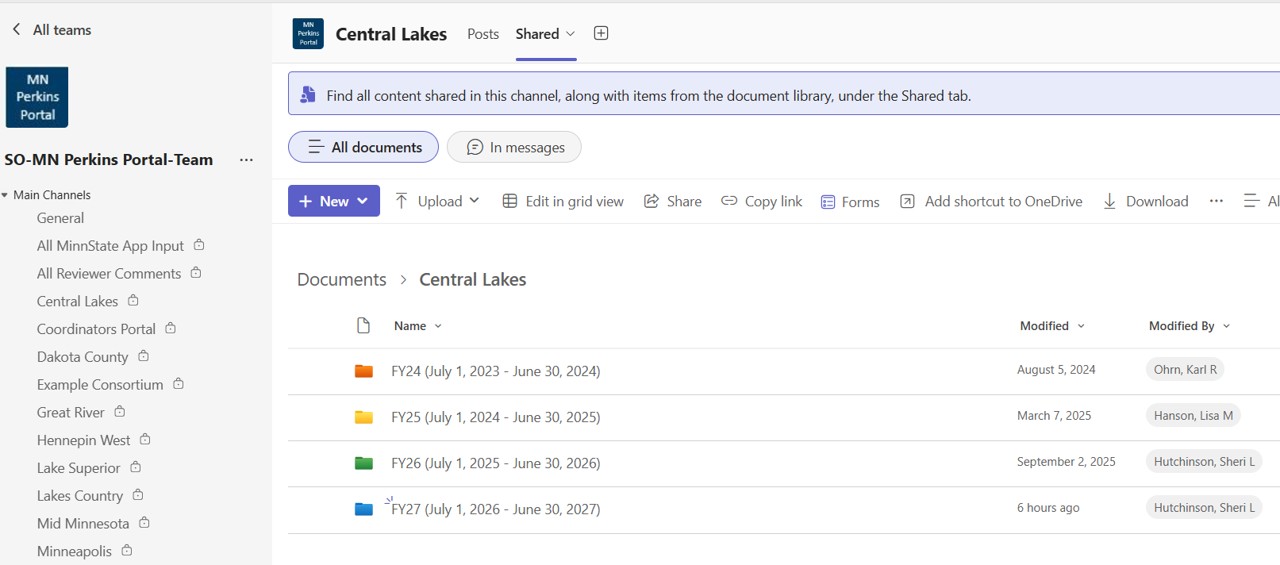
Task: Open the Upload dropdown
Action: tap(437, 201)
